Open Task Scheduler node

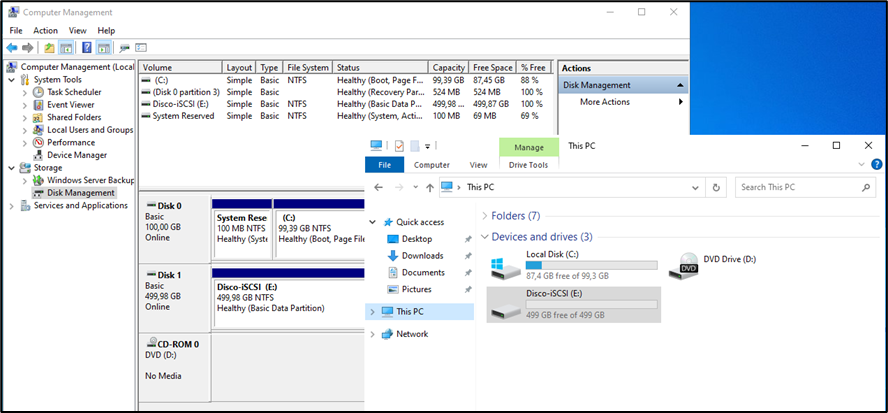(x=73, y=92)
